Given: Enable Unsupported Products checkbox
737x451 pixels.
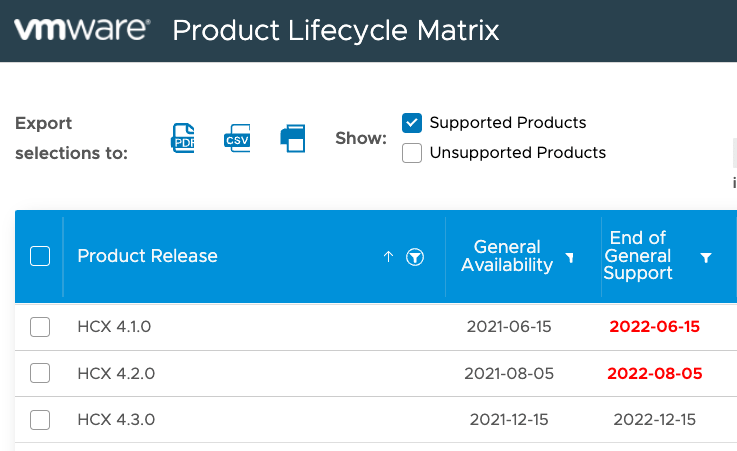Looking at the screenshot, I should 411,153.
